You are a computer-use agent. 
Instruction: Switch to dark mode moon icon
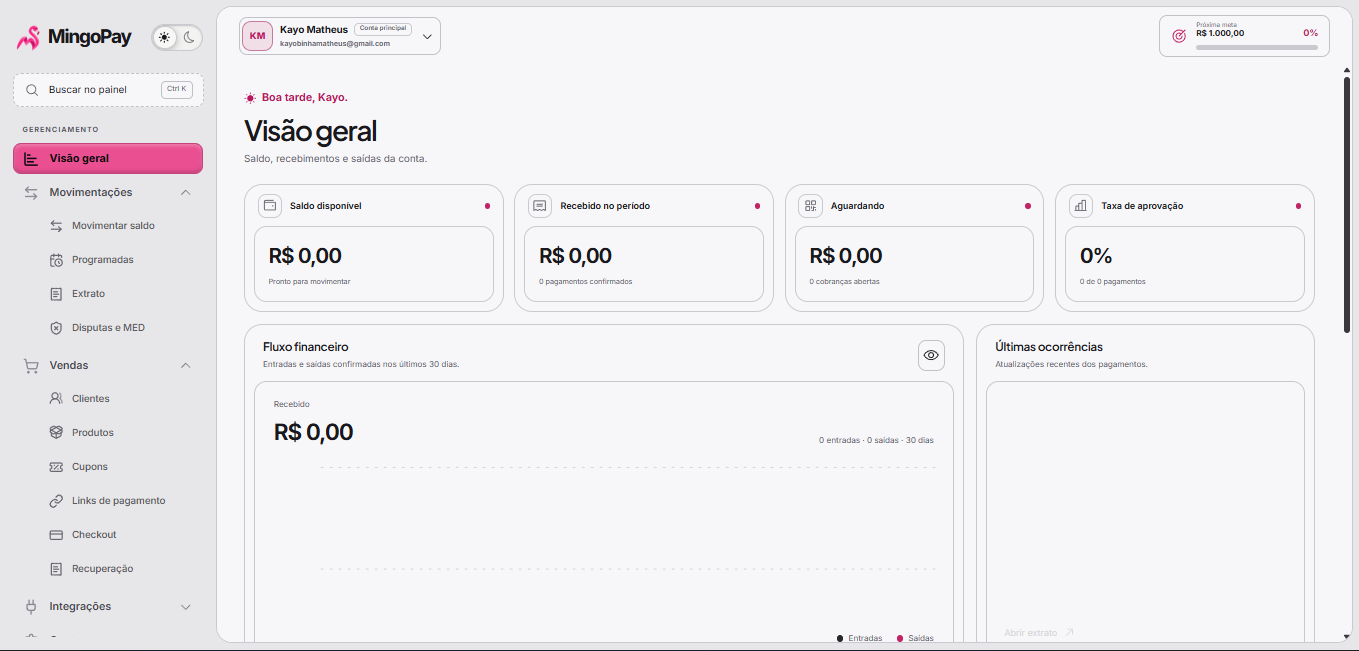click(x=188, y=37)
